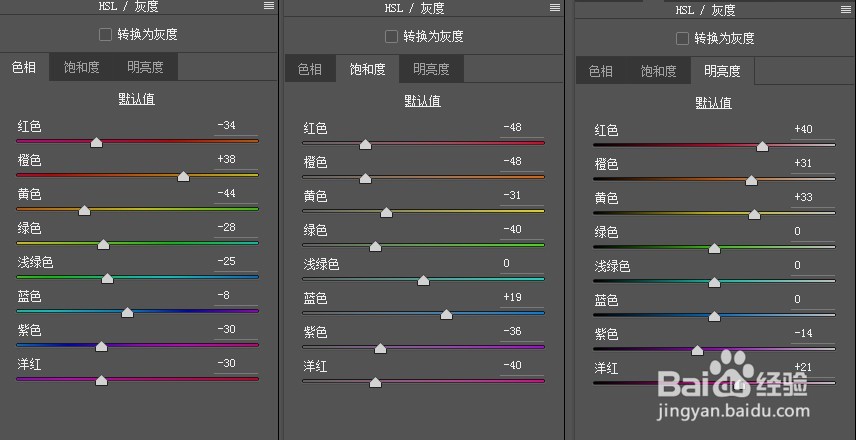Screen dimensions: 856x440
Task: Select the 色相 tab in the left panel
Action: (x=24, y=67)
